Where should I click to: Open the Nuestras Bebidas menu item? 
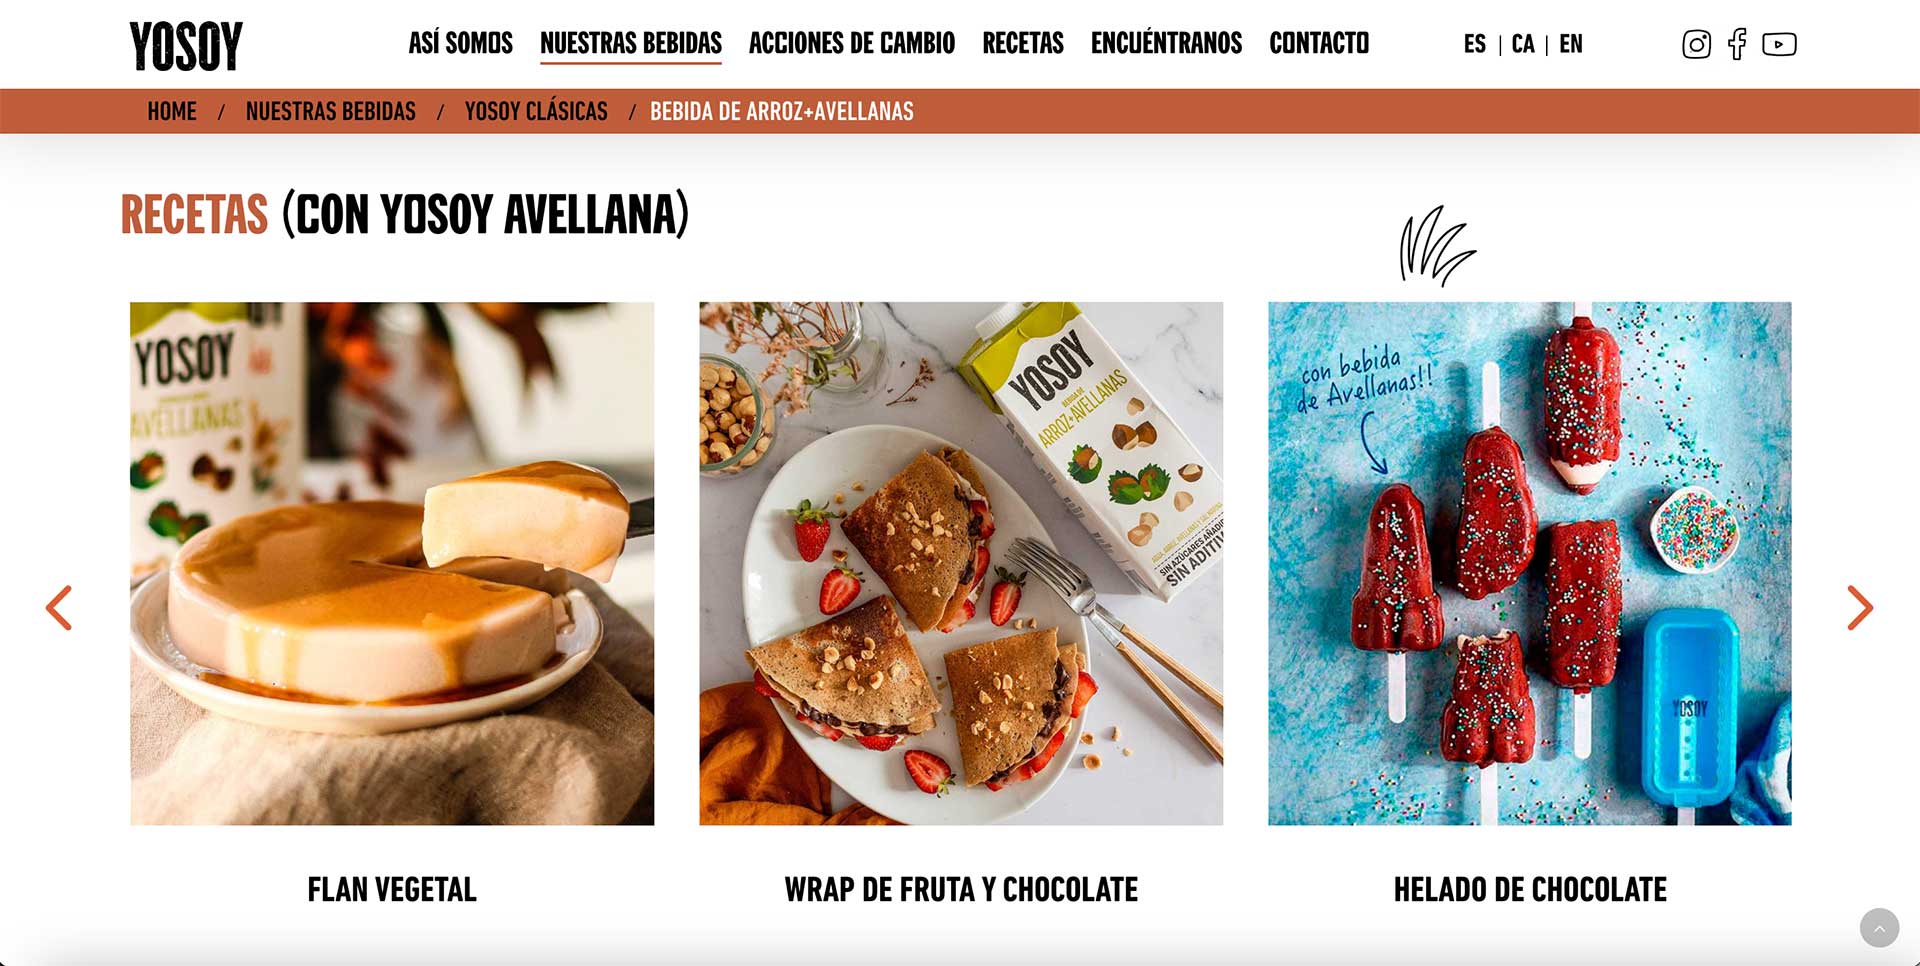(x=631, y=43)
